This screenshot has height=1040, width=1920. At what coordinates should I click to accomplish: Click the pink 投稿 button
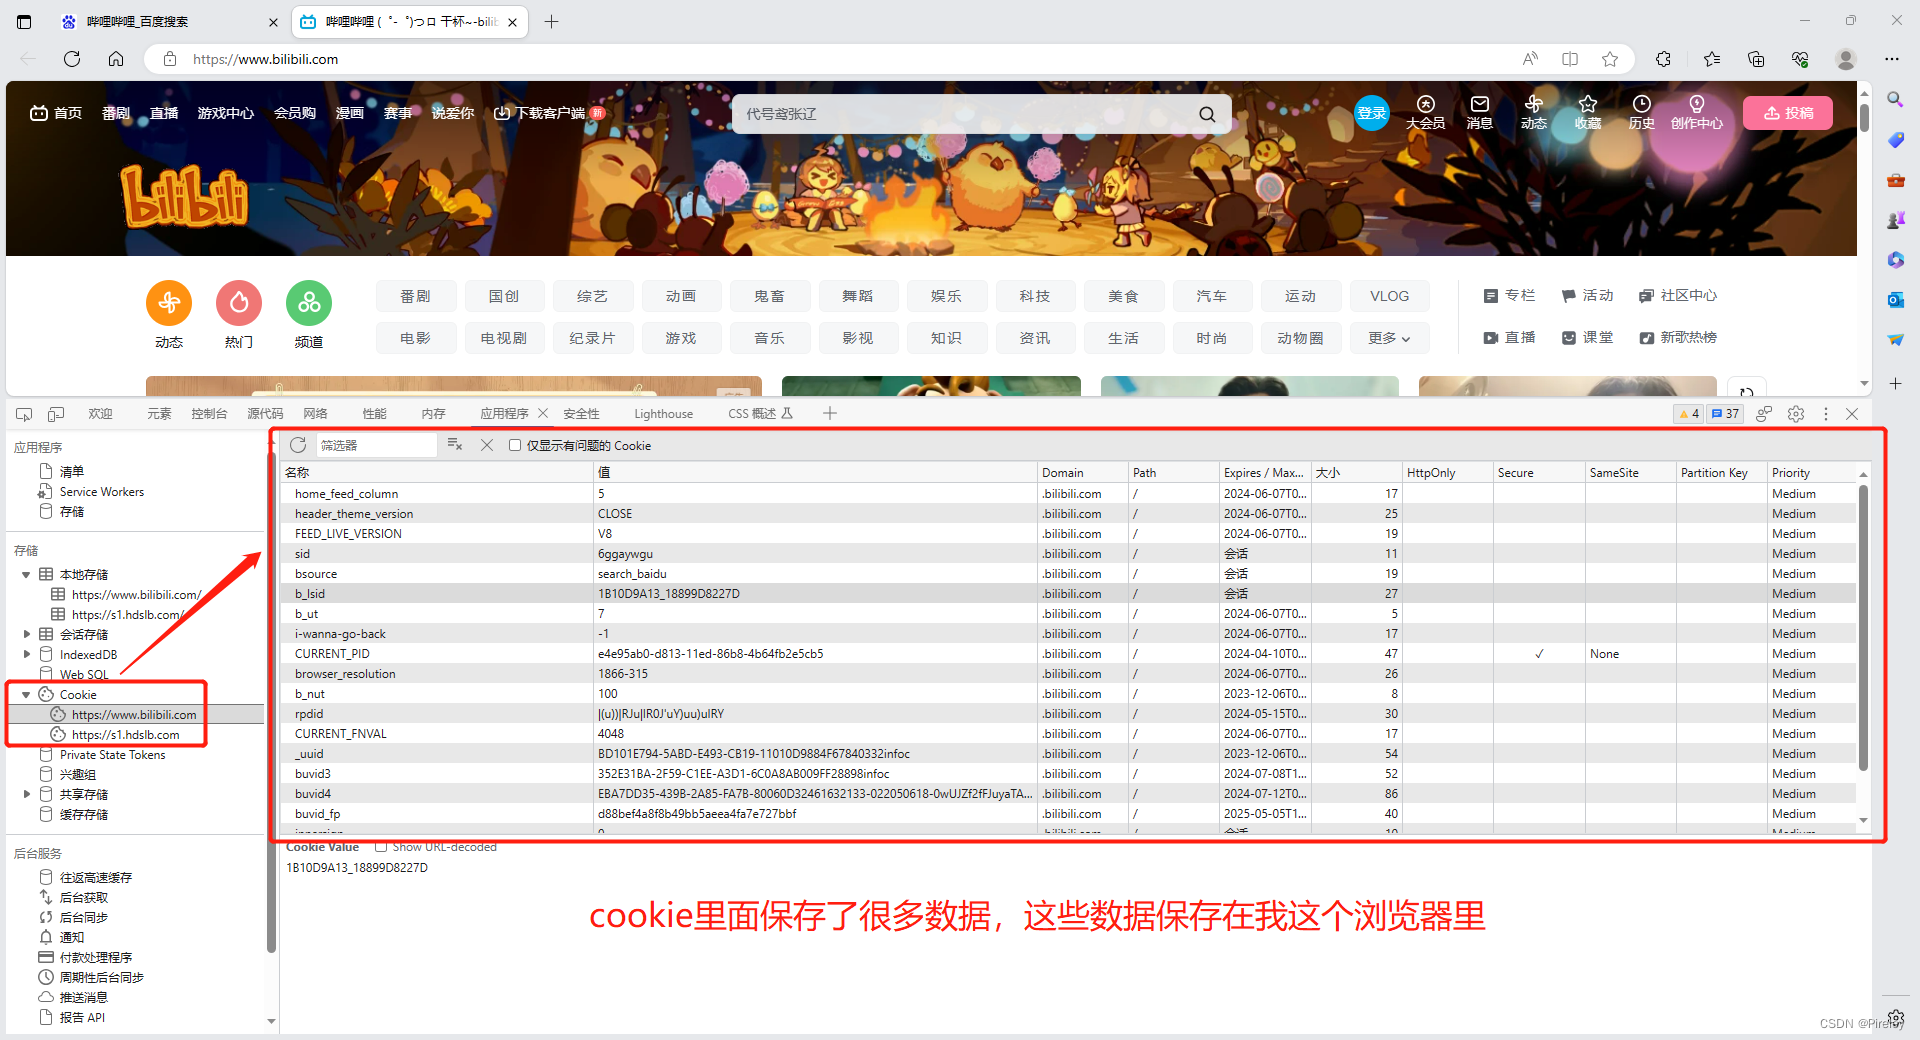(1788, 113)
